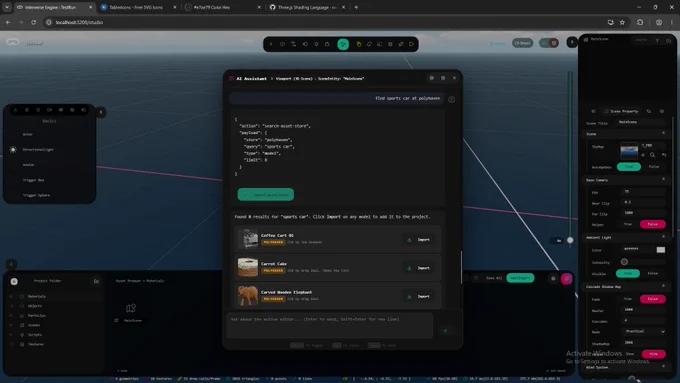Viewport: 680px width, 383px height.
Task: Click the first icon in viewport toolbar
Action: pos(271,44)
